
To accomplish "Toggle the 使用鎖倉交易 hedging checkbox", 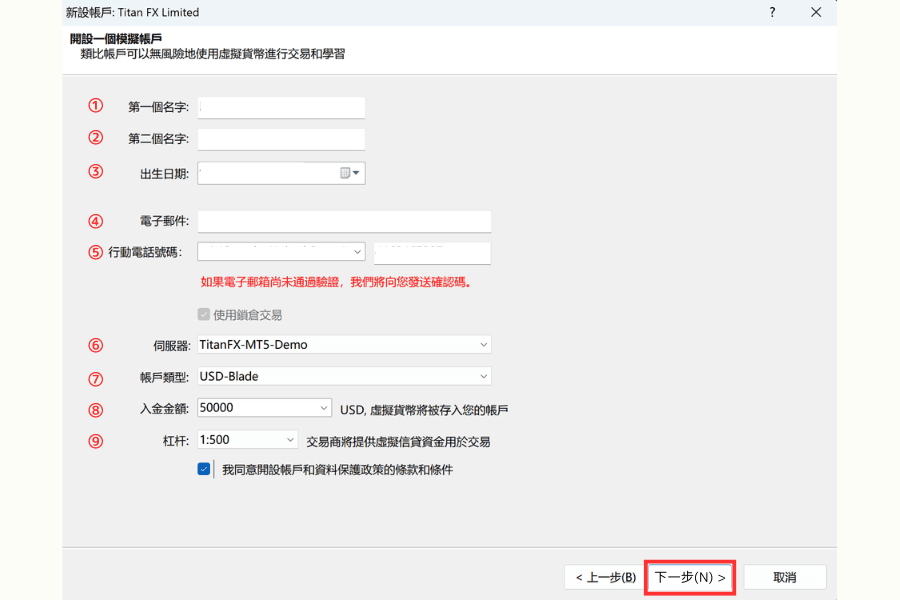I will coord(202,313).
